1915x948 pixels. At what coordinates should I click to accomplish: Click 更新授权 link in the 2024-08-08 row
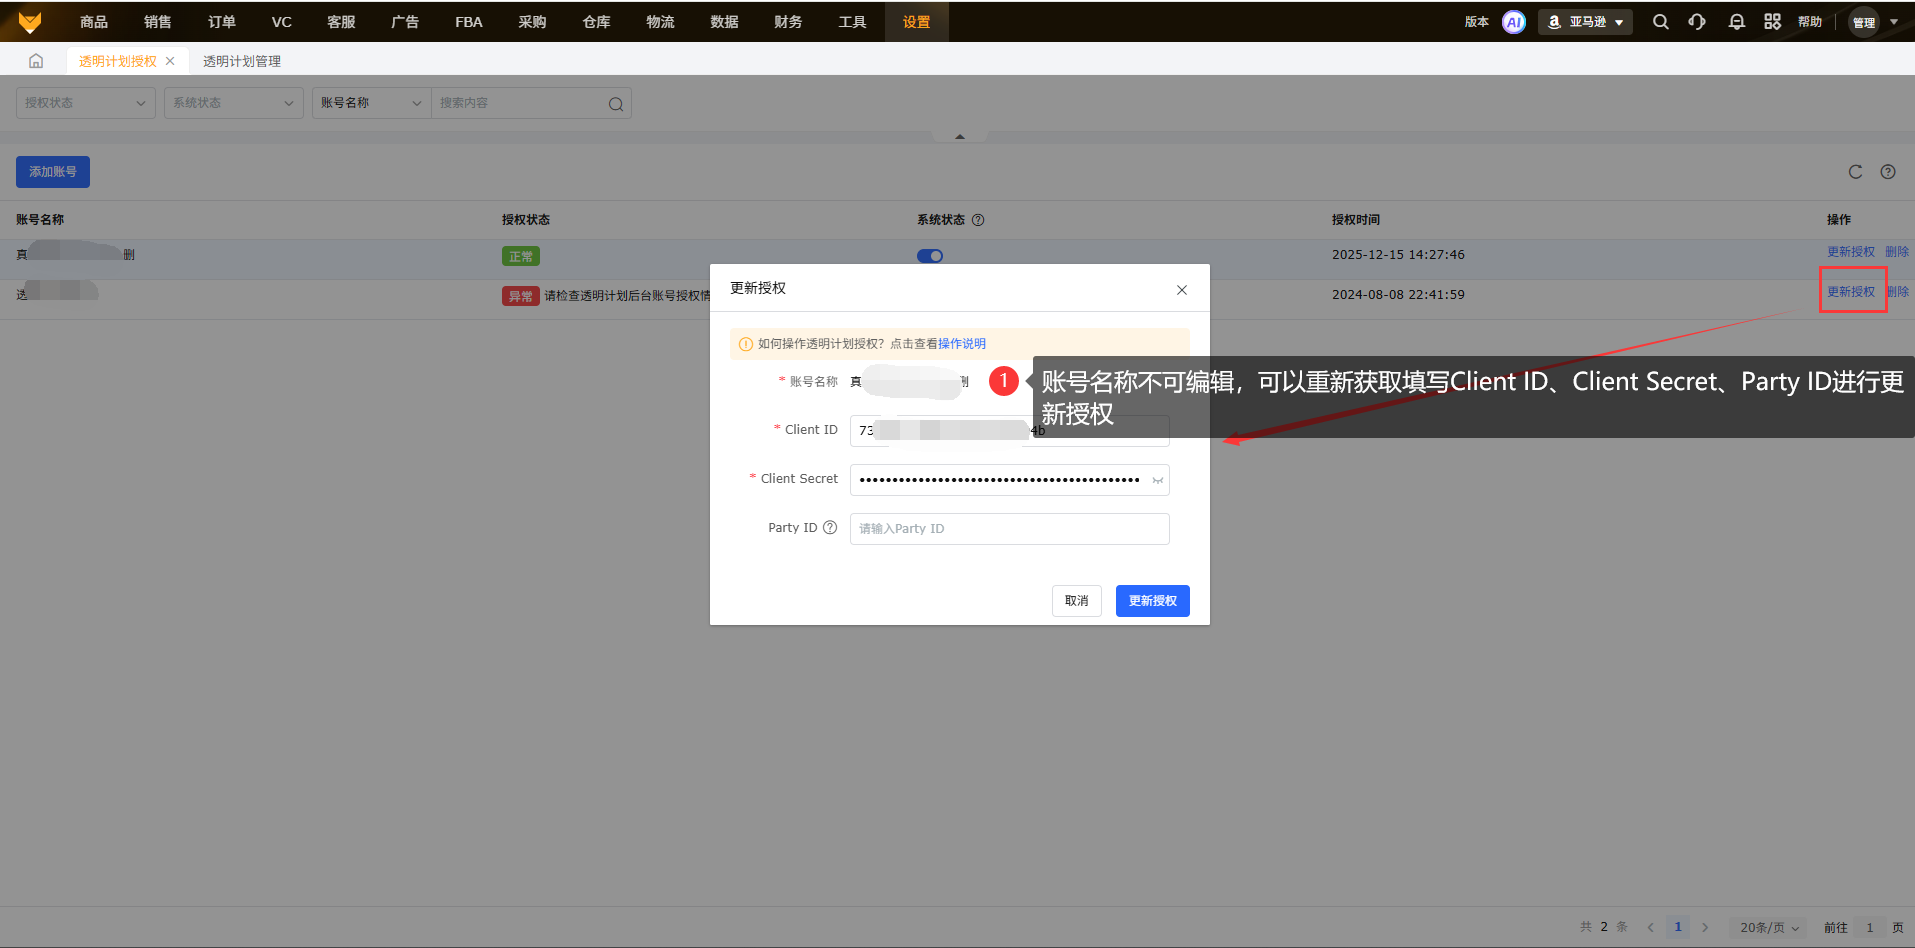click(x=1851, y=292)
